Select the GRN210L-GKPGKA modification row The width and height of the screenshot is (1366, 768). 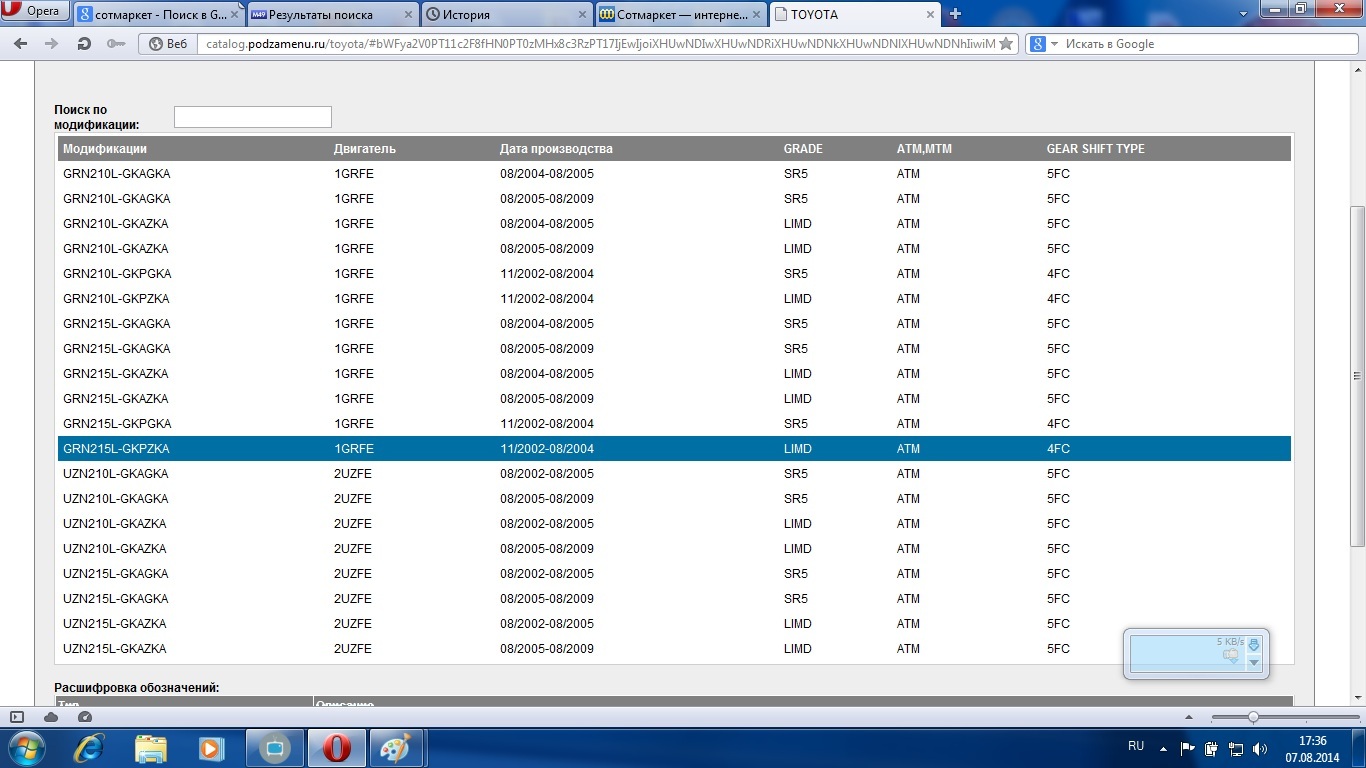[x=674, y=274]
